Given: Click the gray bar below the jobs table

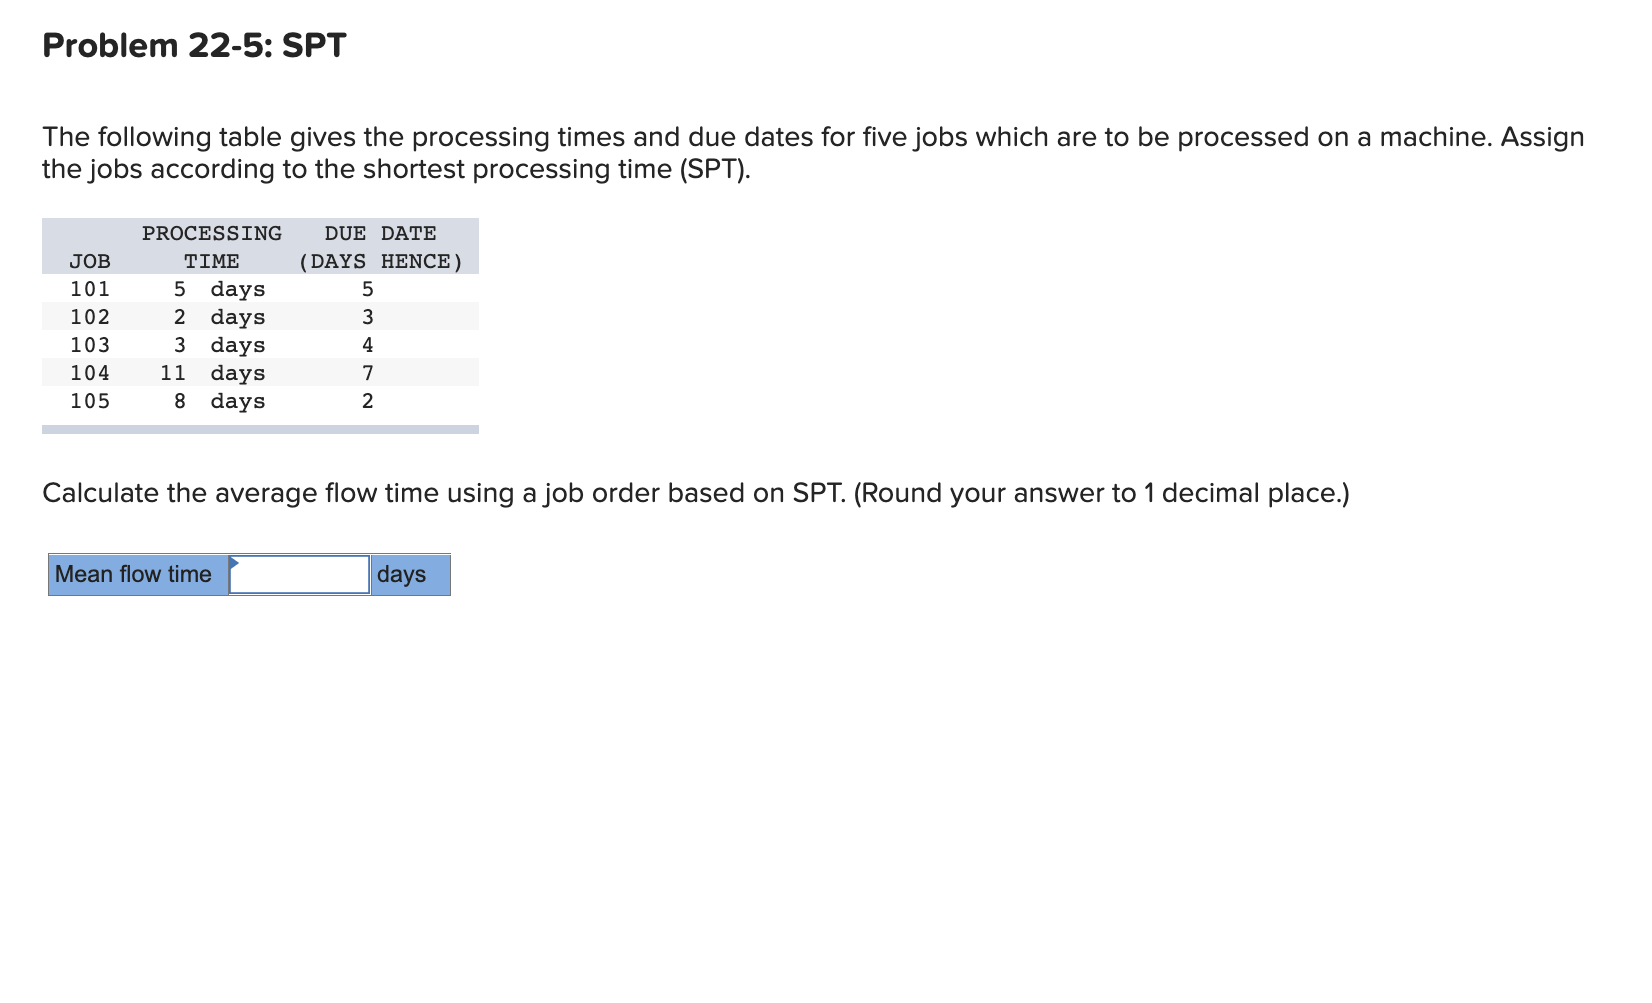Looking at the screenshot, I should 260,429.
